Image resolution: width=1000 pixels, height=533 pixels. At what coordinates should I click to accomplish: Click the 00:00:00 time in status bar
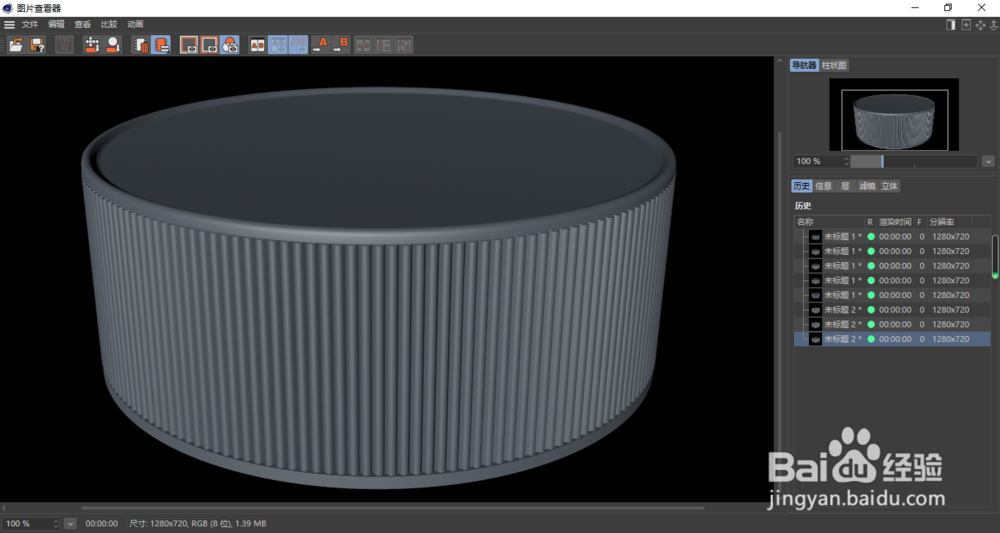point(102,523)
